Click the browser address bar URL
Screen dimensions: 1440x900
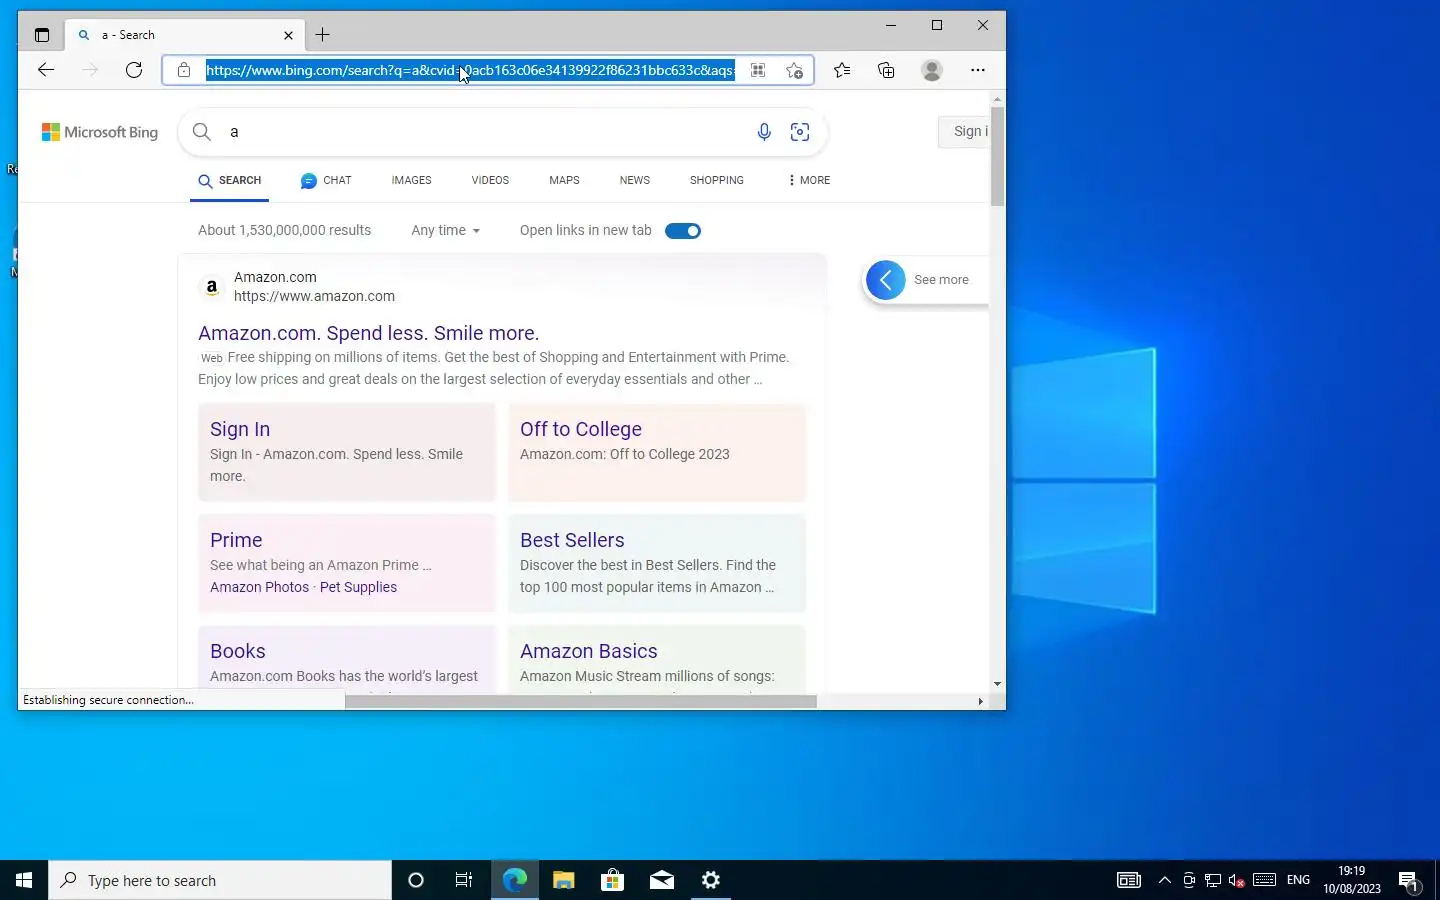point(471,70)
